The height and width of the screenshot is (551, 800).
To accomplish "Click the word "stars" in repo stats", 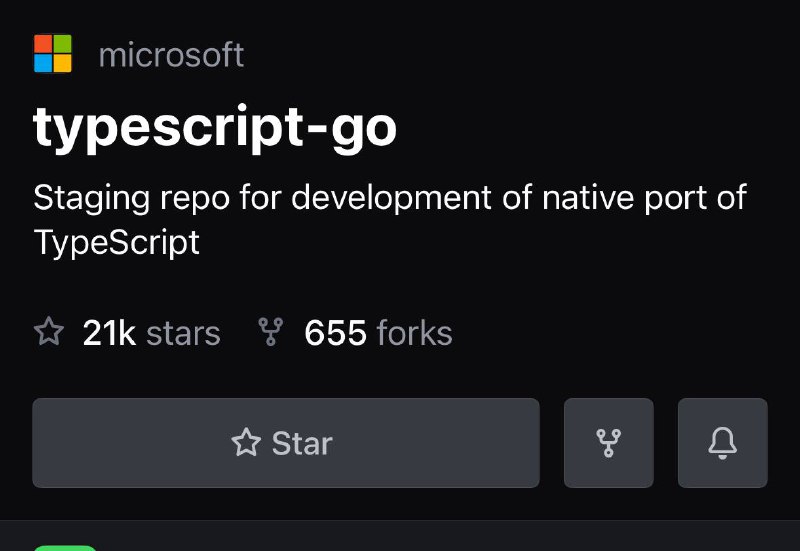I will pos(183,334).
